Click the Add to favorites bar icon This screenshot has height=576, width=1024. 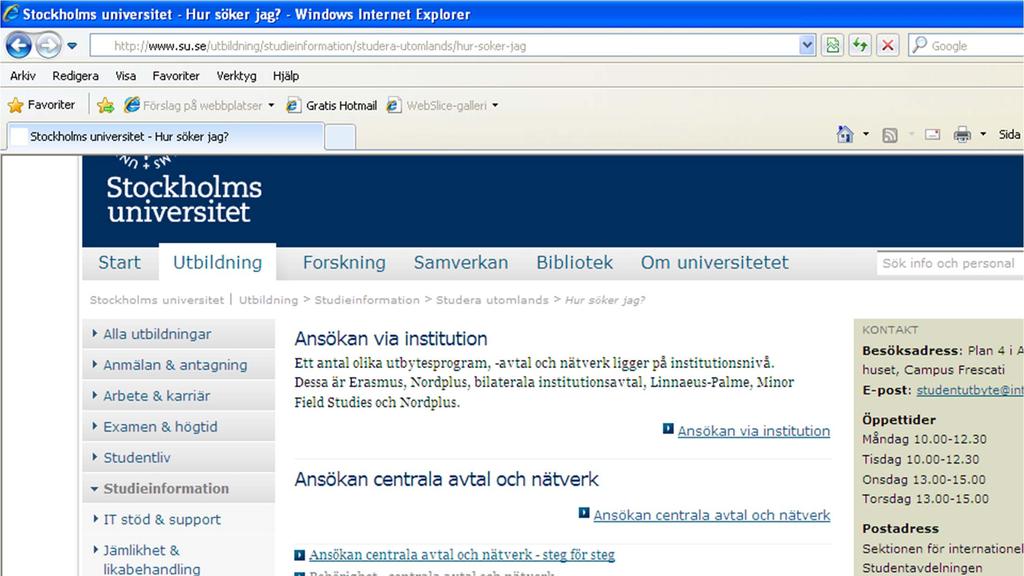(x=105, y=105)
